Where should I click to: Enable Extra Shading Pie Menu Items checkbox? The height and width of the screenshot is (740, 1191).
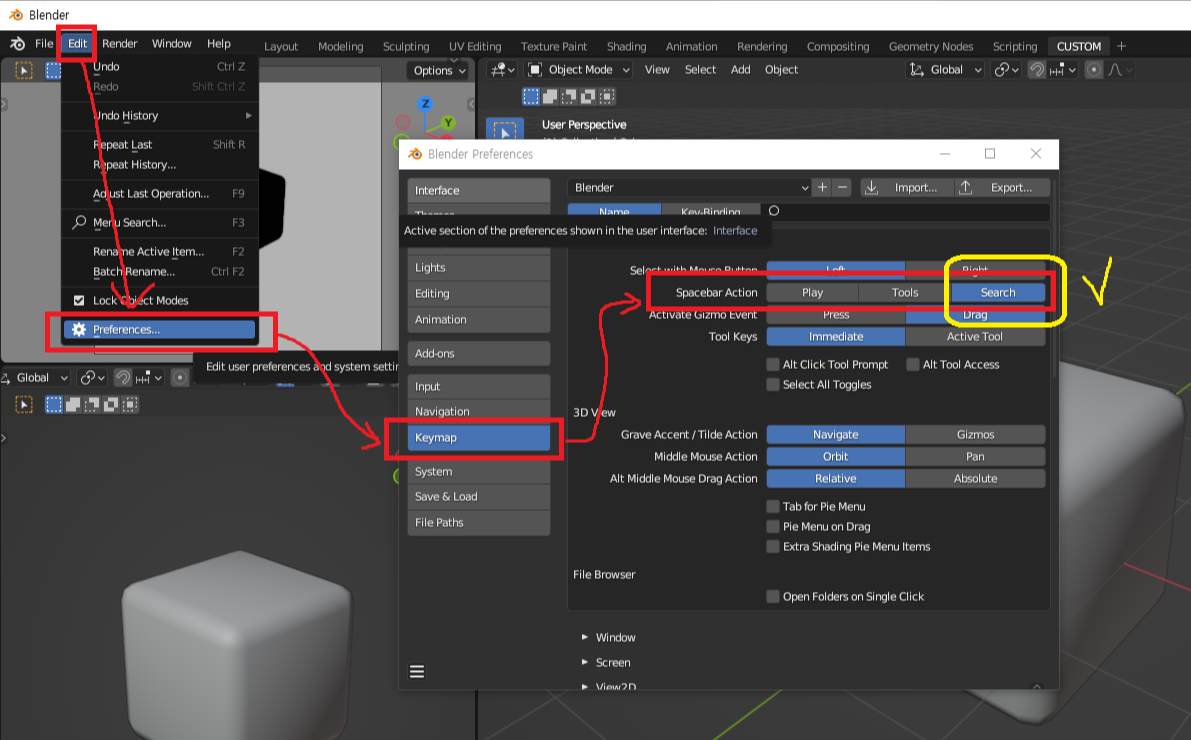[772, 546]
